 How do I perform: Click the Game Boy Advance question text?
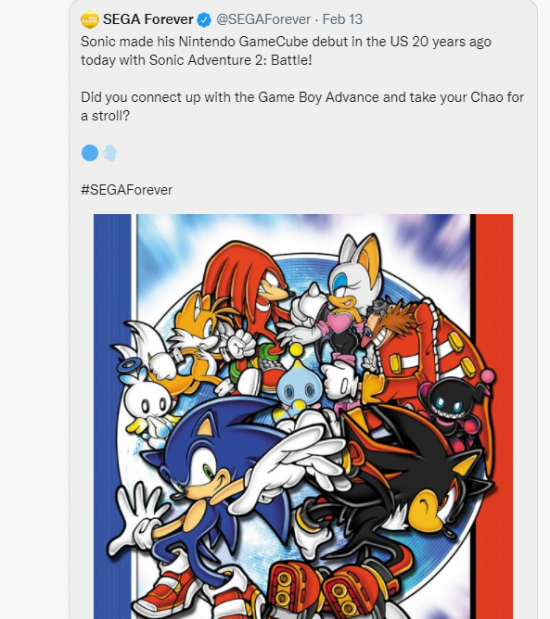click(302, 107)
